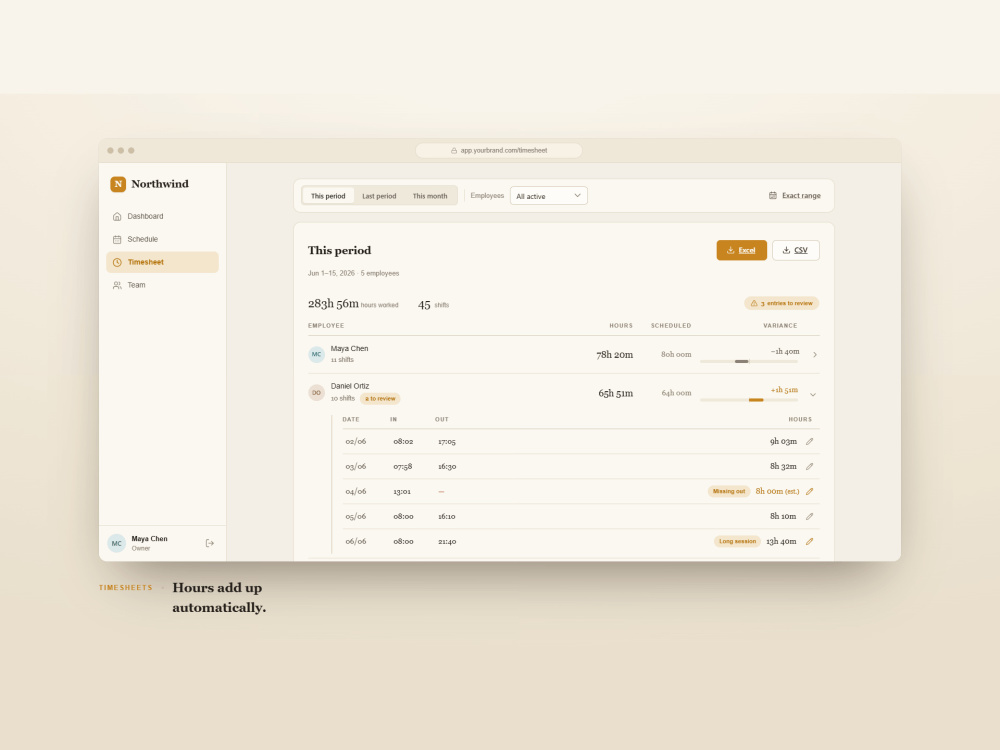Click the 80h 00m scheduled value
The image size is (1000, 750).
tap(676, 354)
